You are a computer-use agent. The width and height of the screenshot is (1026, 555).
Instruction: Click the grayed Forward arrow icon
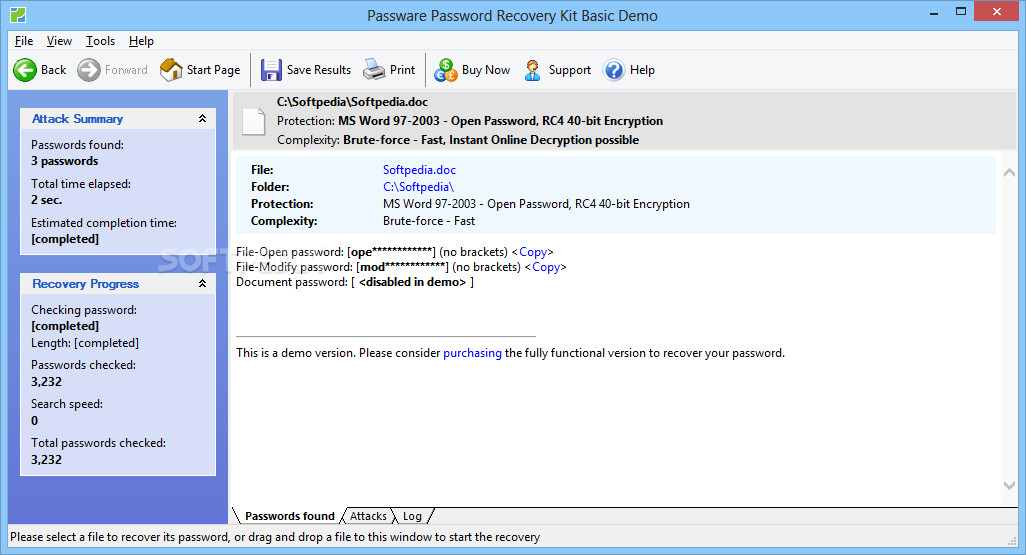89,70
